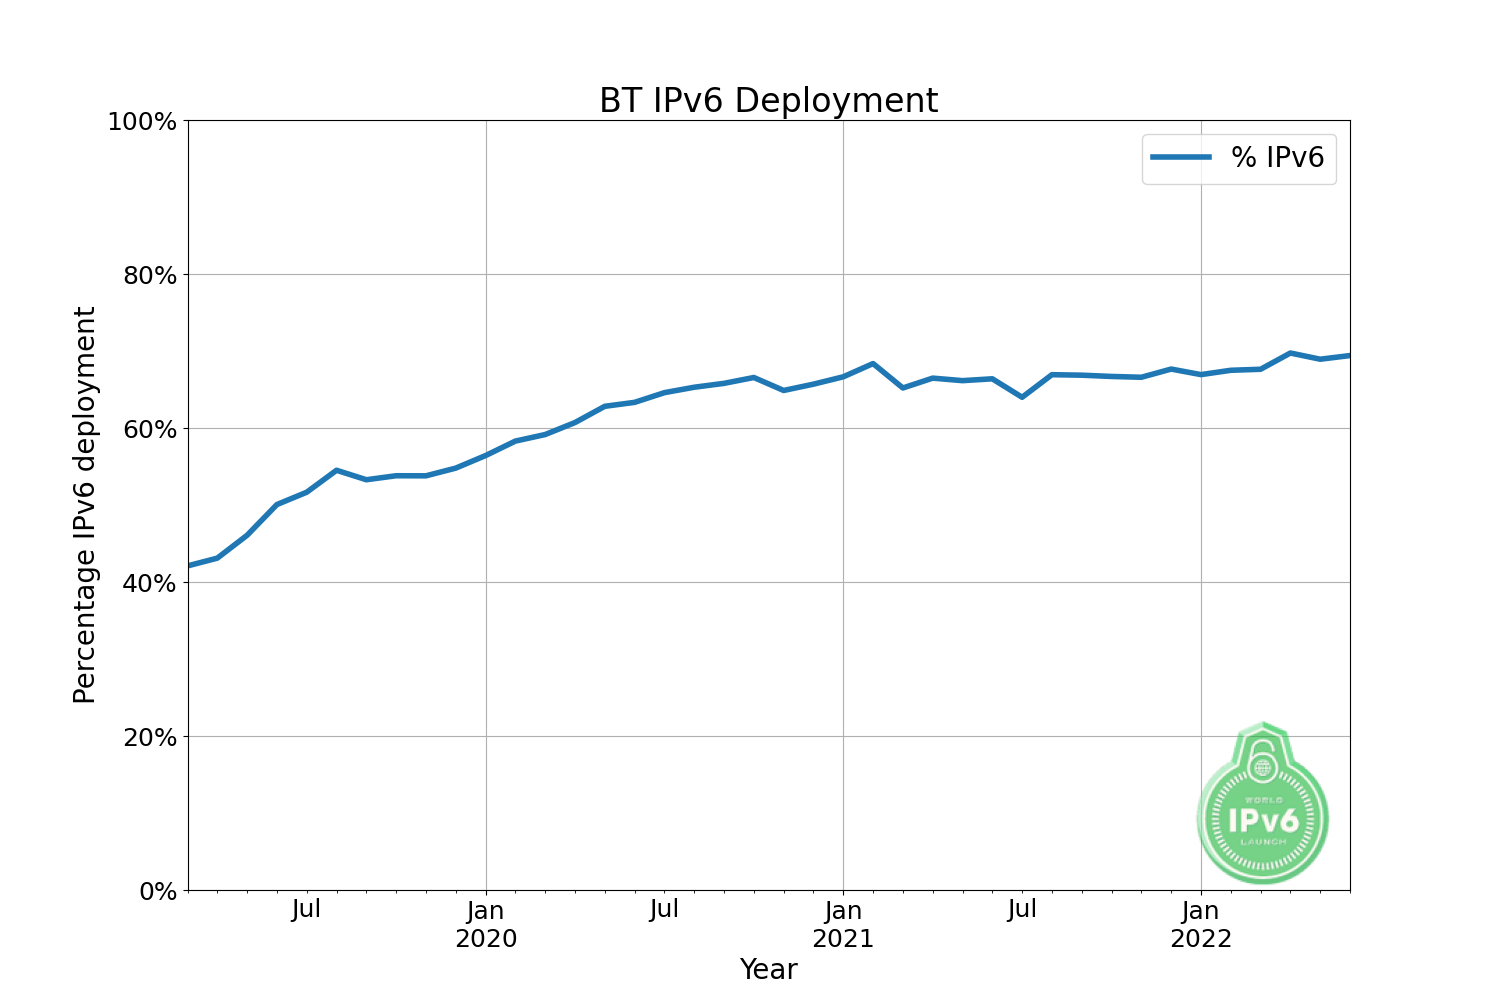
Task: Click the 2022 year label on x-axis
Action: (x=1201, y=939)
